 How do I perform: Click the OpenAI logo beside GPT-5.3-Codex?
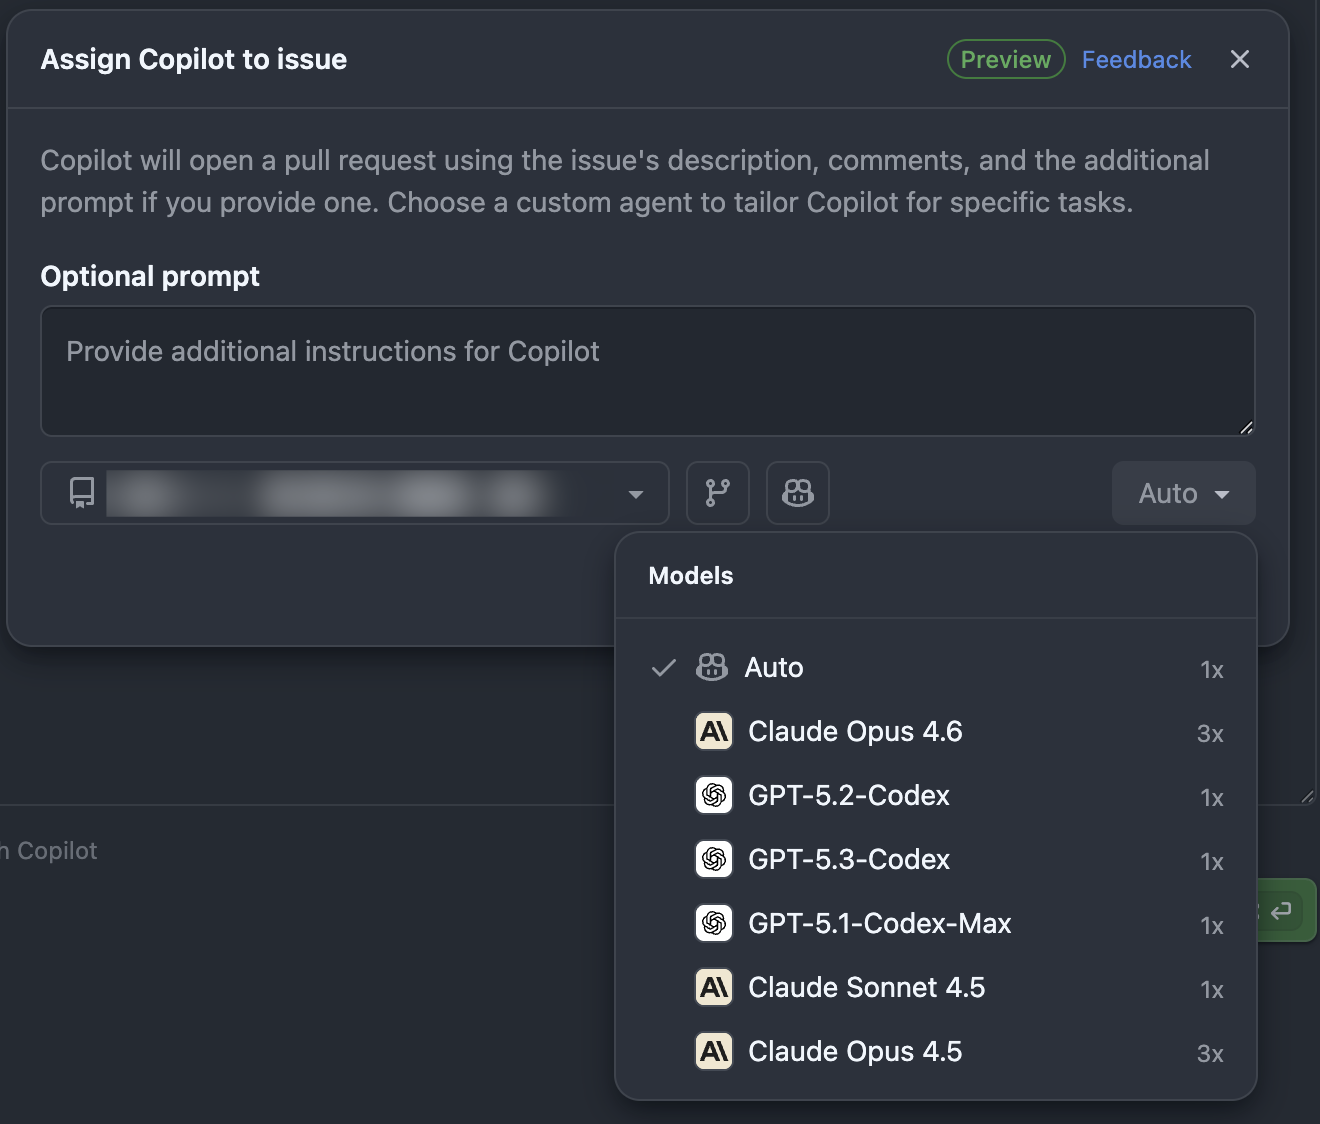coord(714,859)
